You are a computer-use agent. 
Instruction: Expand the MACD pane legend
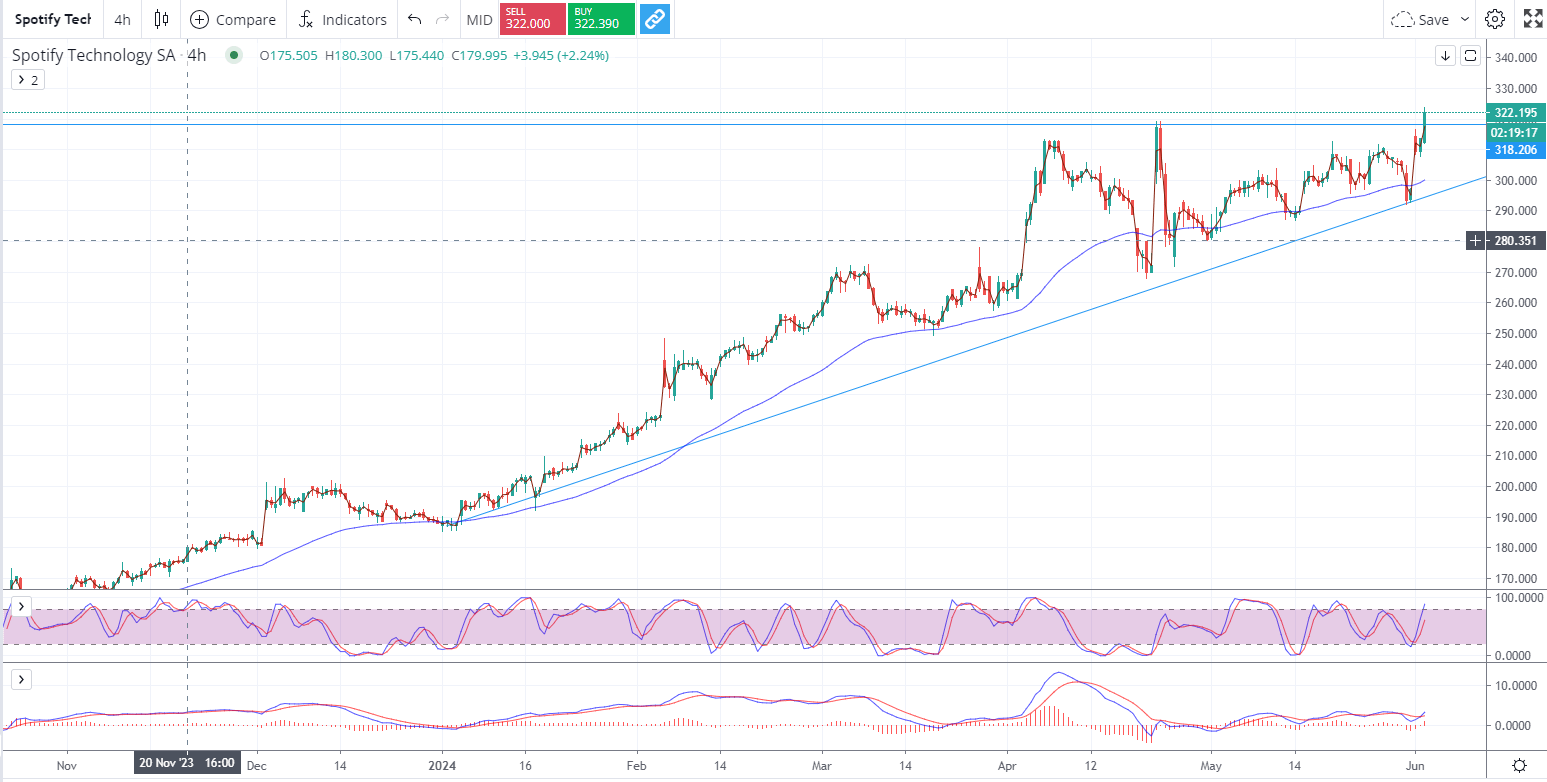(x=22, y=680)
